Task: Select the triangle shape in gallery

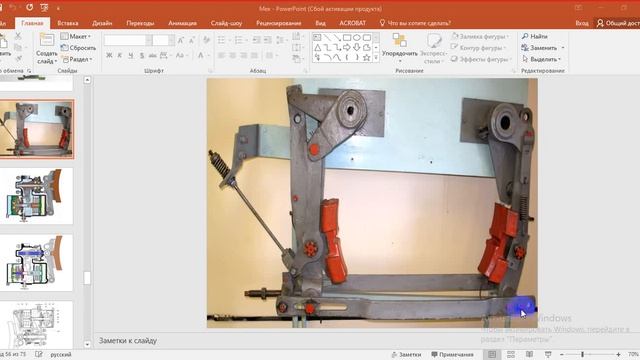Action: 318,48
